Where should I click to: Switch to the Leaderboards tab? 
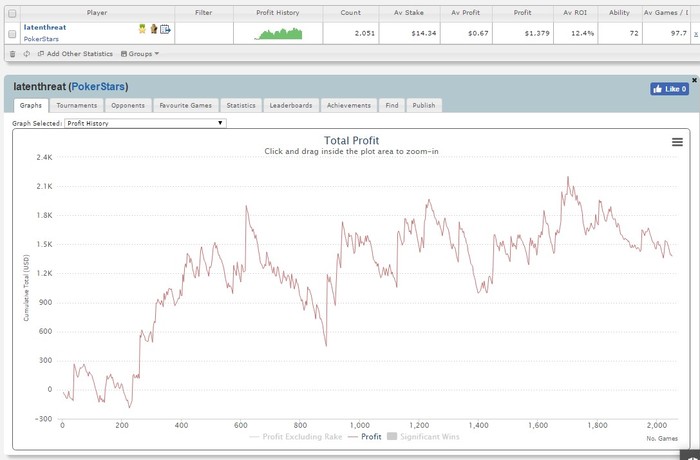[291, 105]
